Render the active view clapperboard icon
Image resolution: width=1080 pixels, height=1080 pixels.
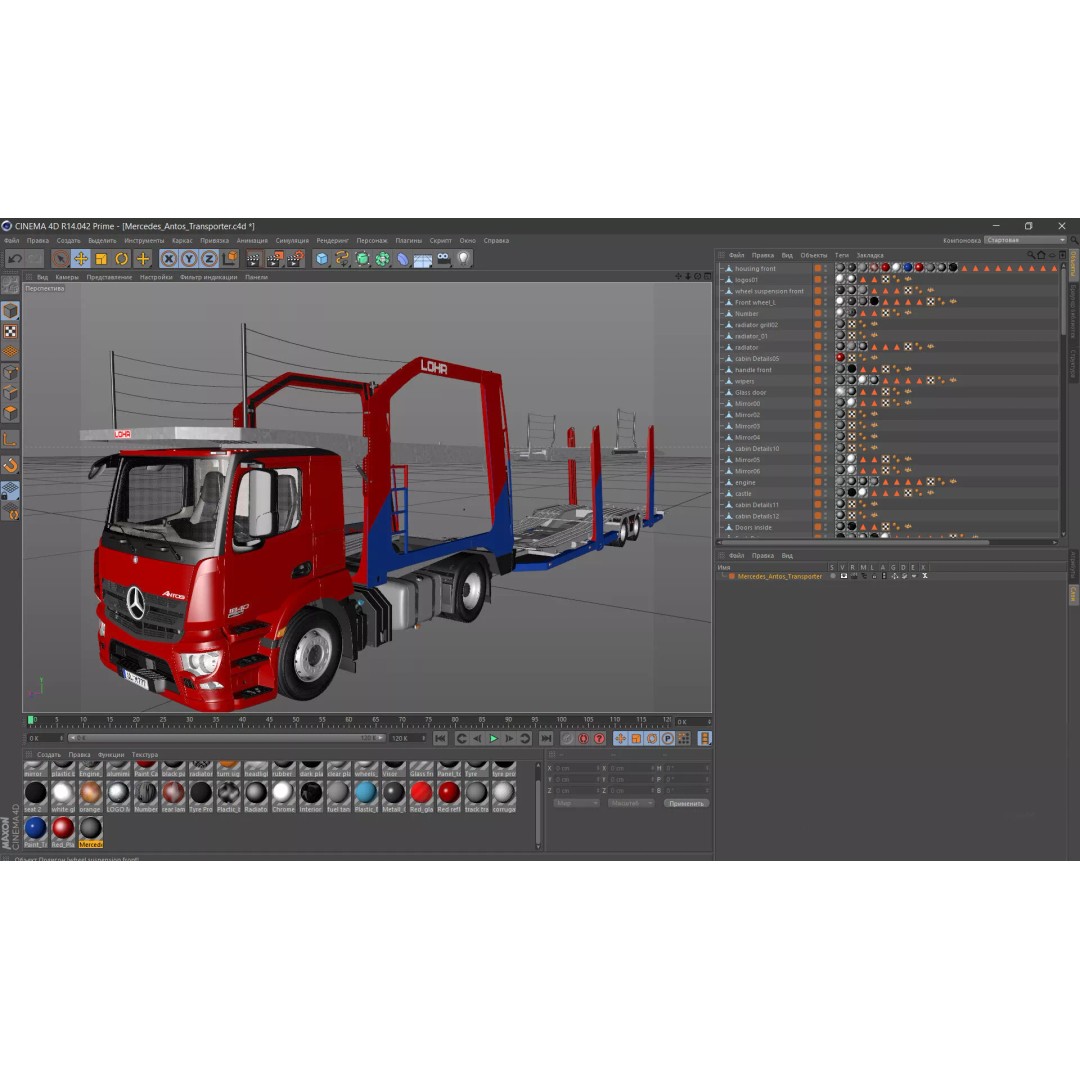pyautogui.click(x=253, y=259)
